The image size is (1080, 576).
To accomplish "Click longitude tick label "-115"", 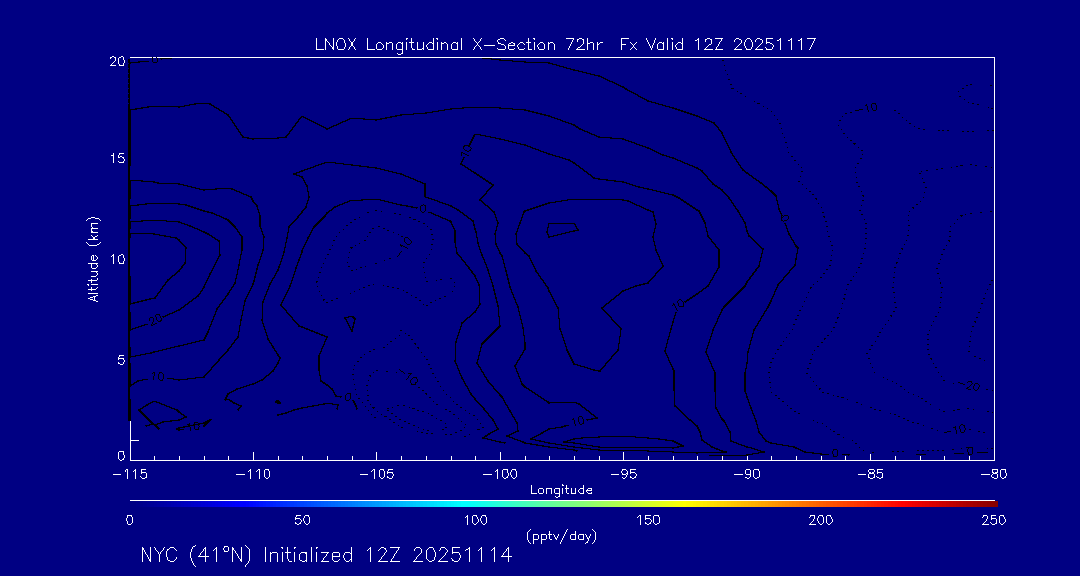I will coord(130,475).
